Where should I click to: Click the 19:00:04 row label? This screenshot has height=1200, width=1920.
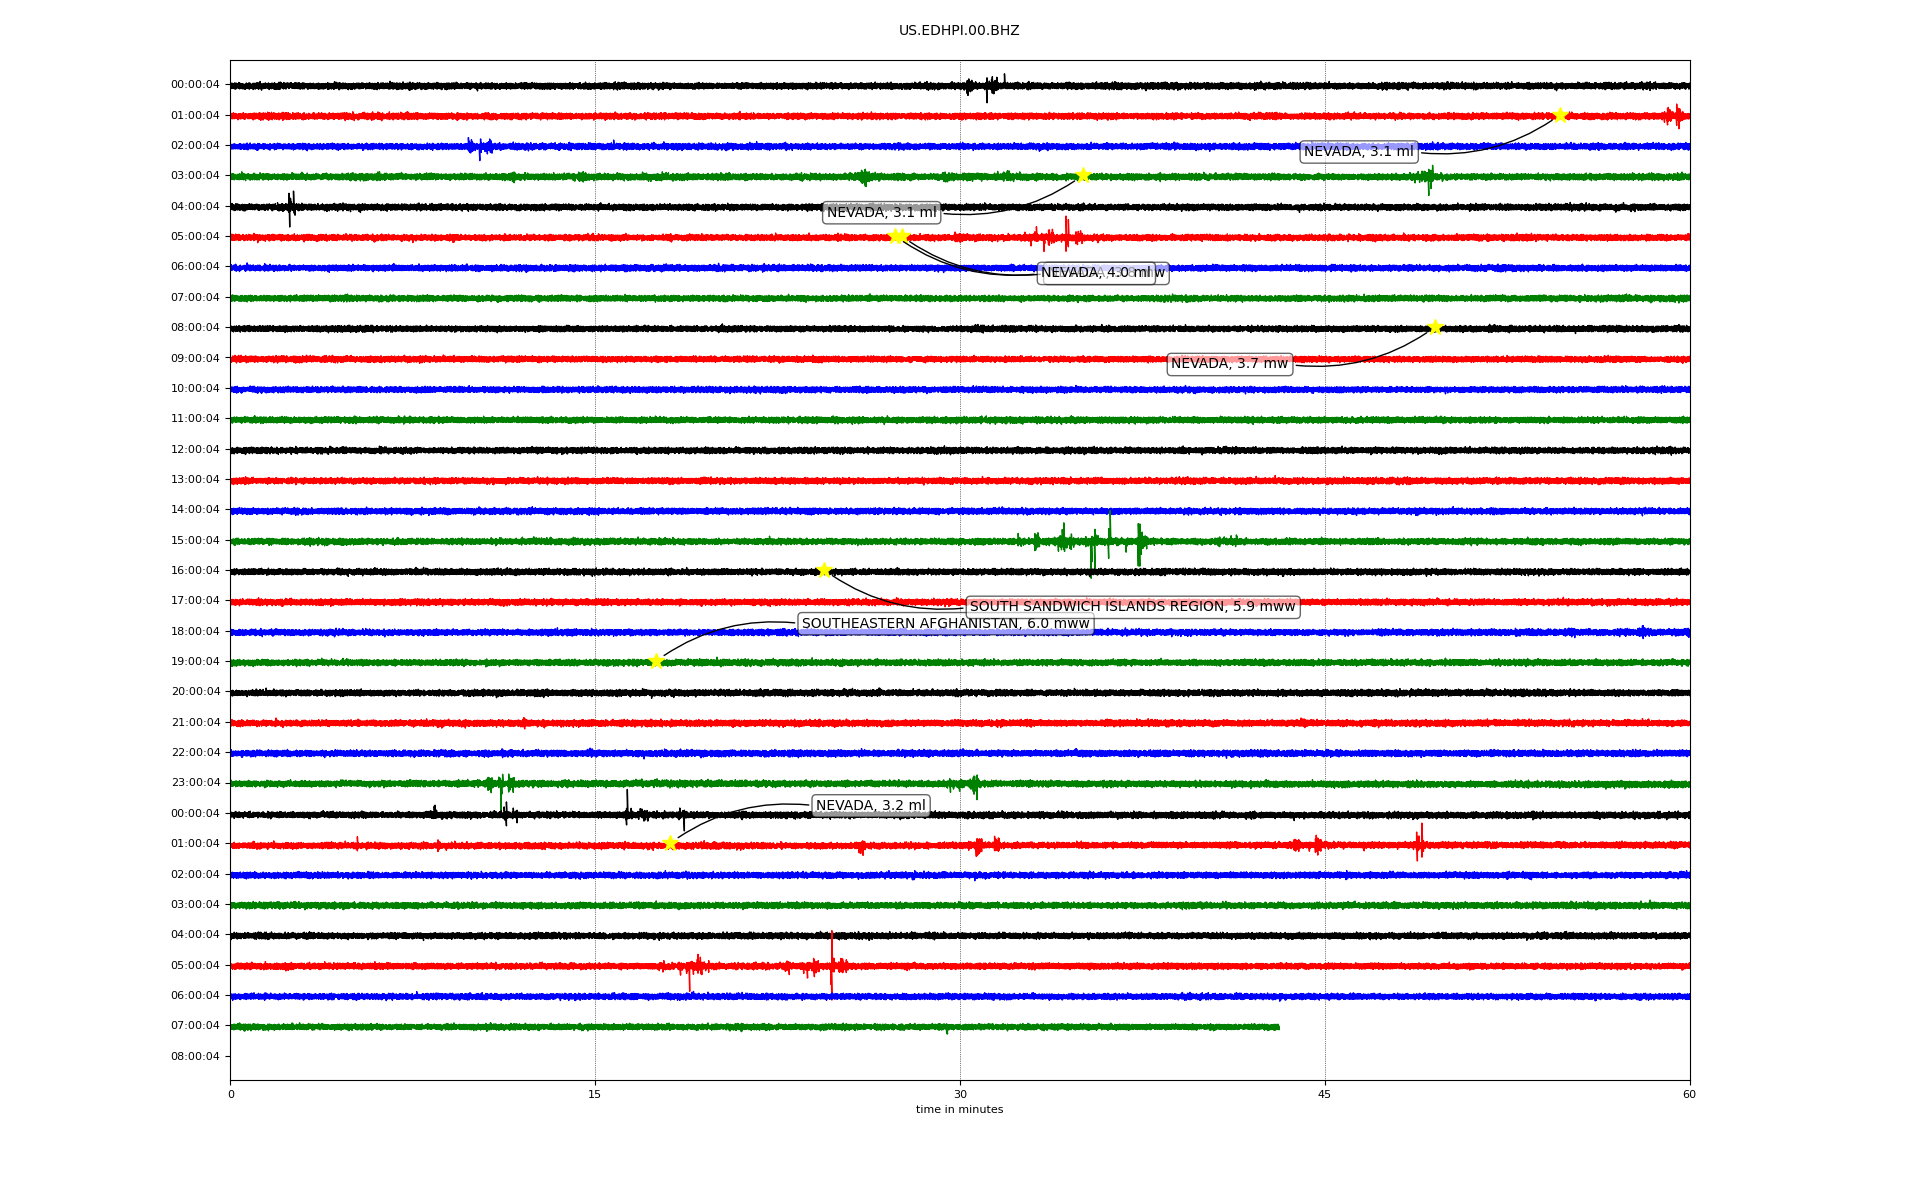(x=195, y=661)
